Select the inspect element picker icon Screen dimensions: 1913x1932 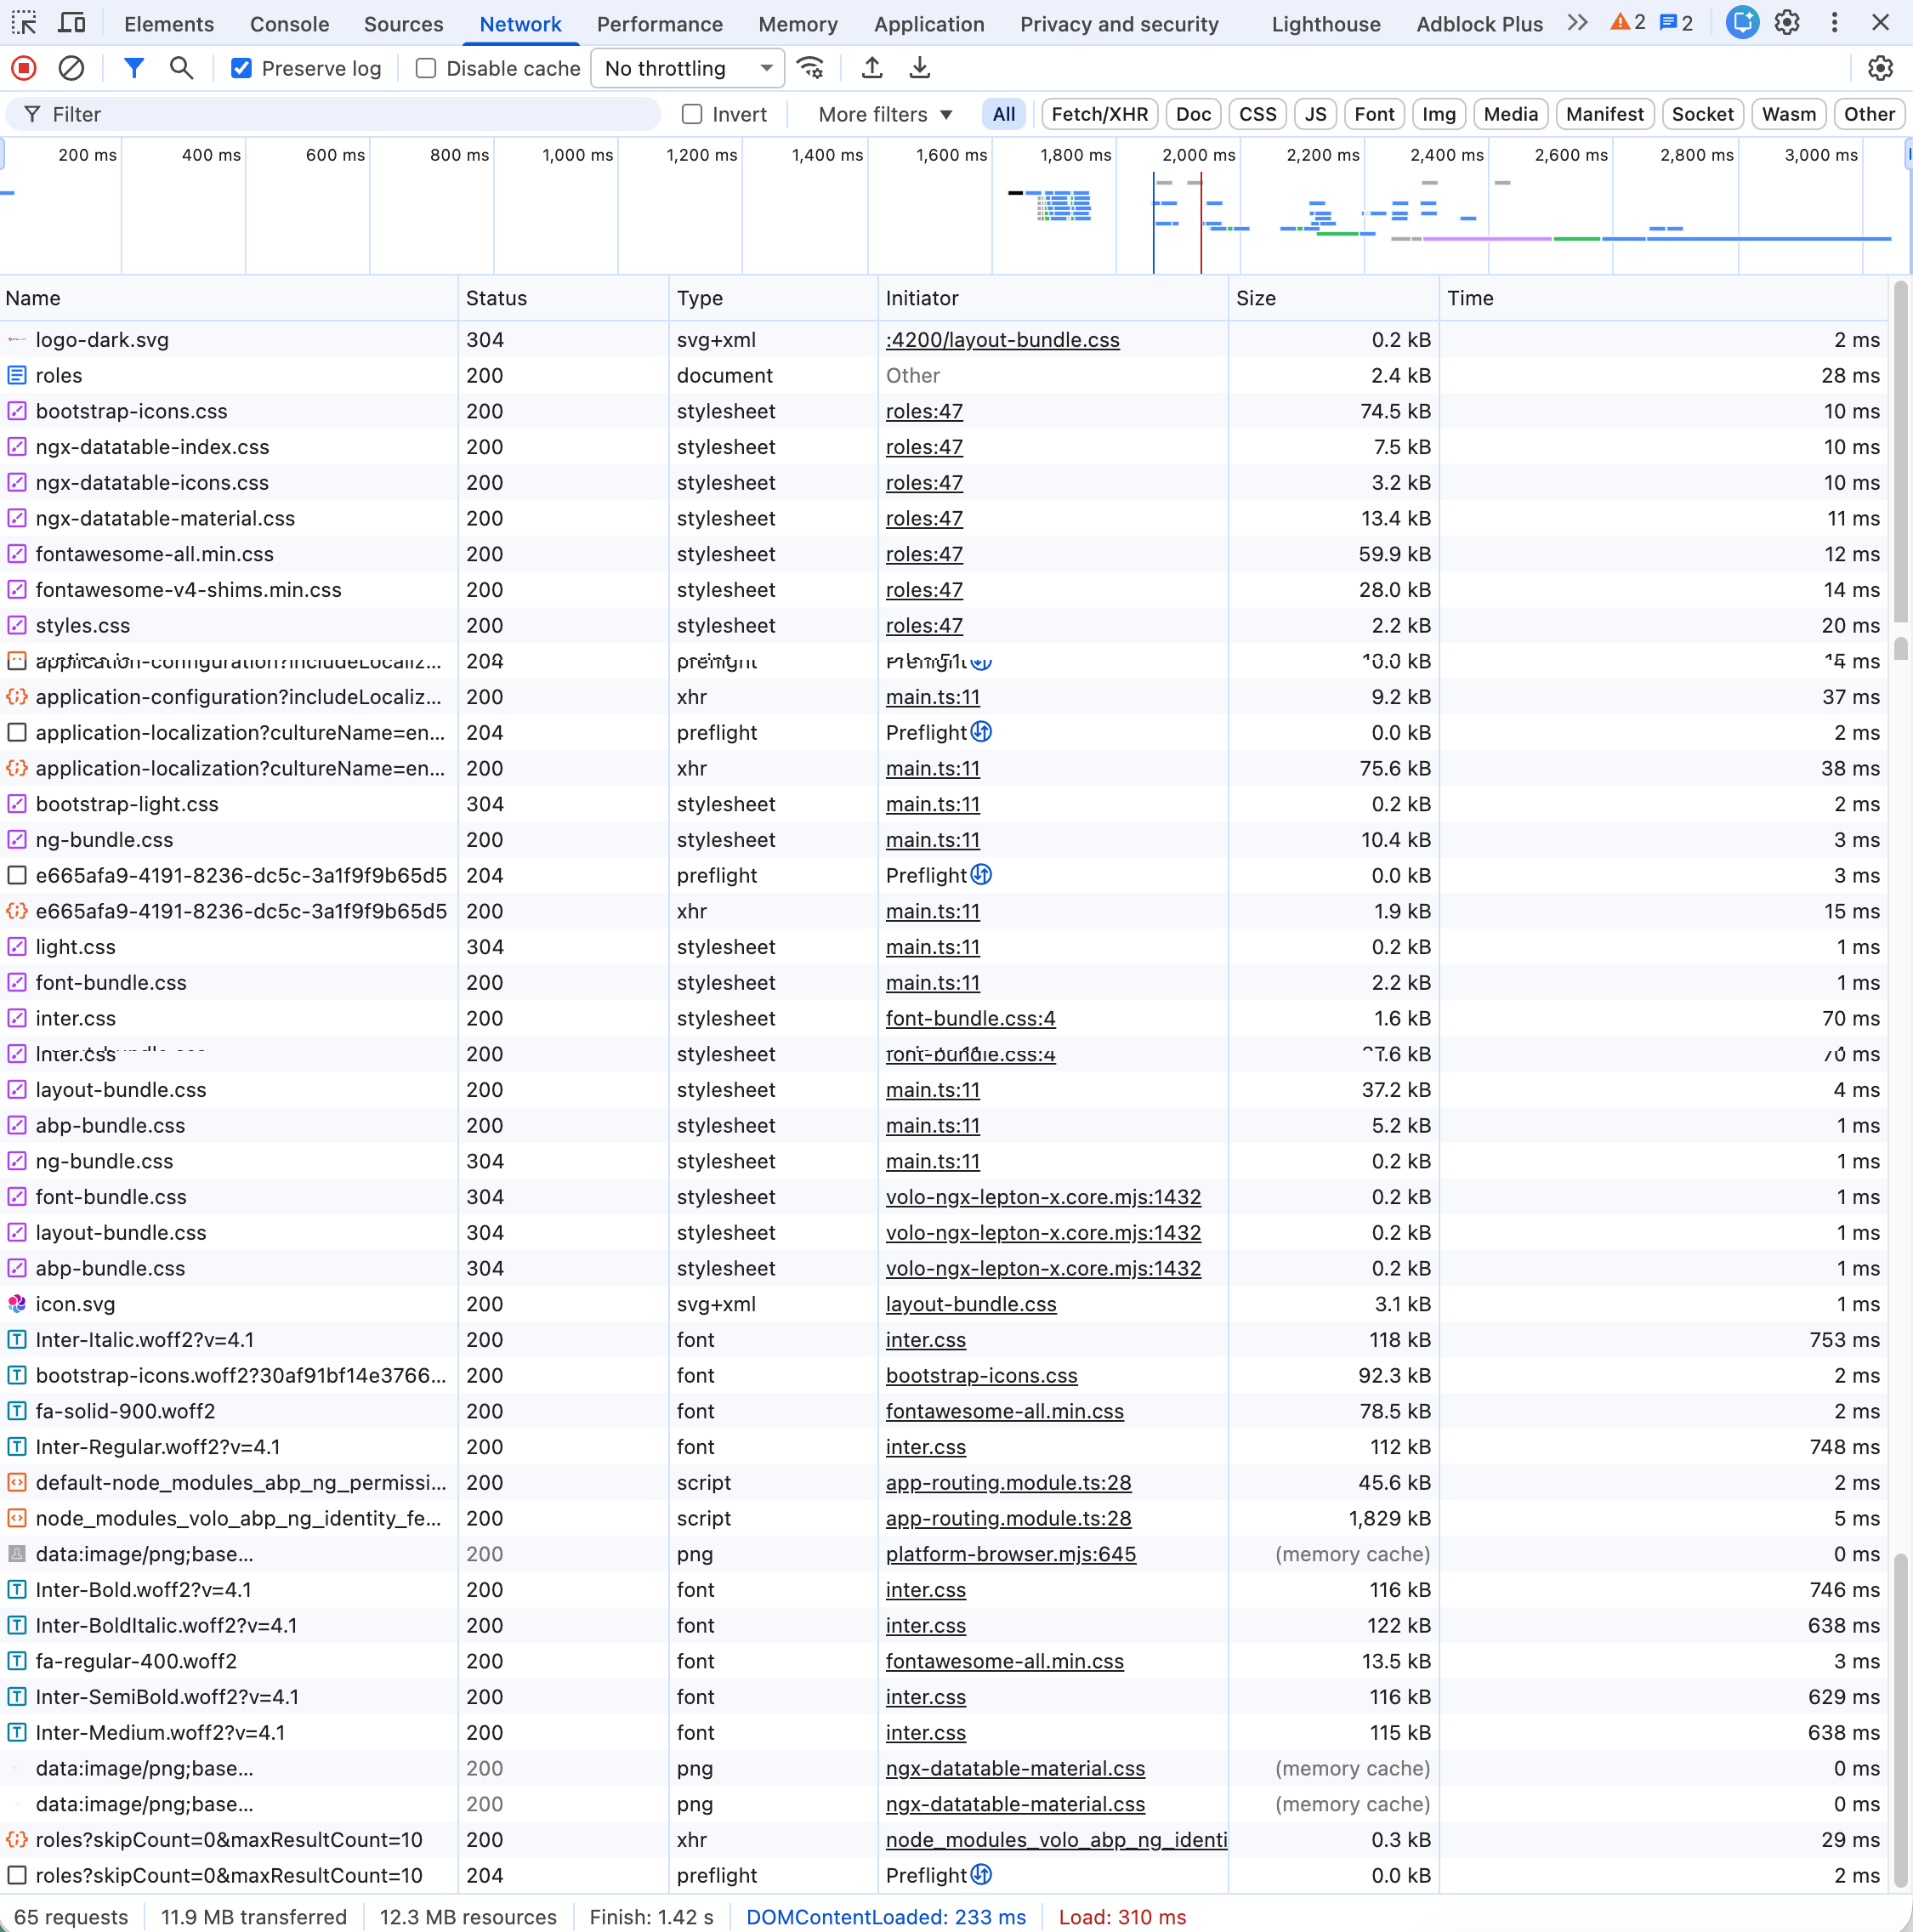24,23
